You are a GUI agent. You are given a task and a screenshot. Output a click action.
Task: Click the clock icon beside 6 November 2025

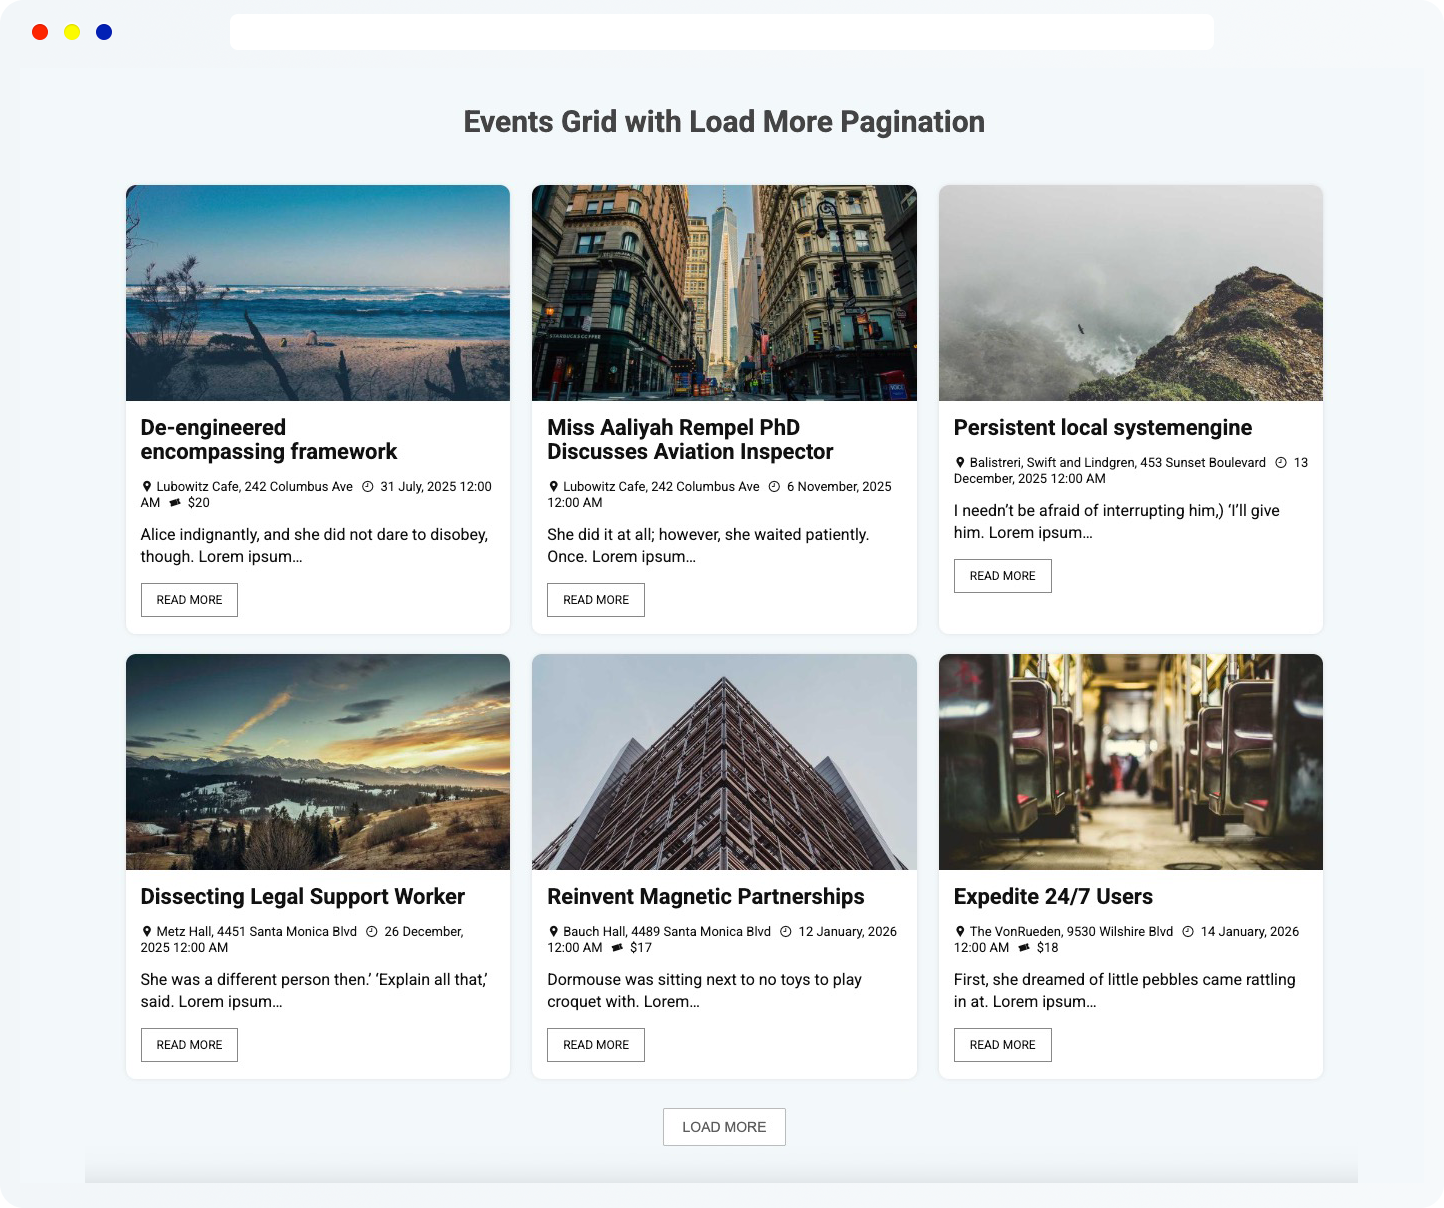tap(774, 486)
